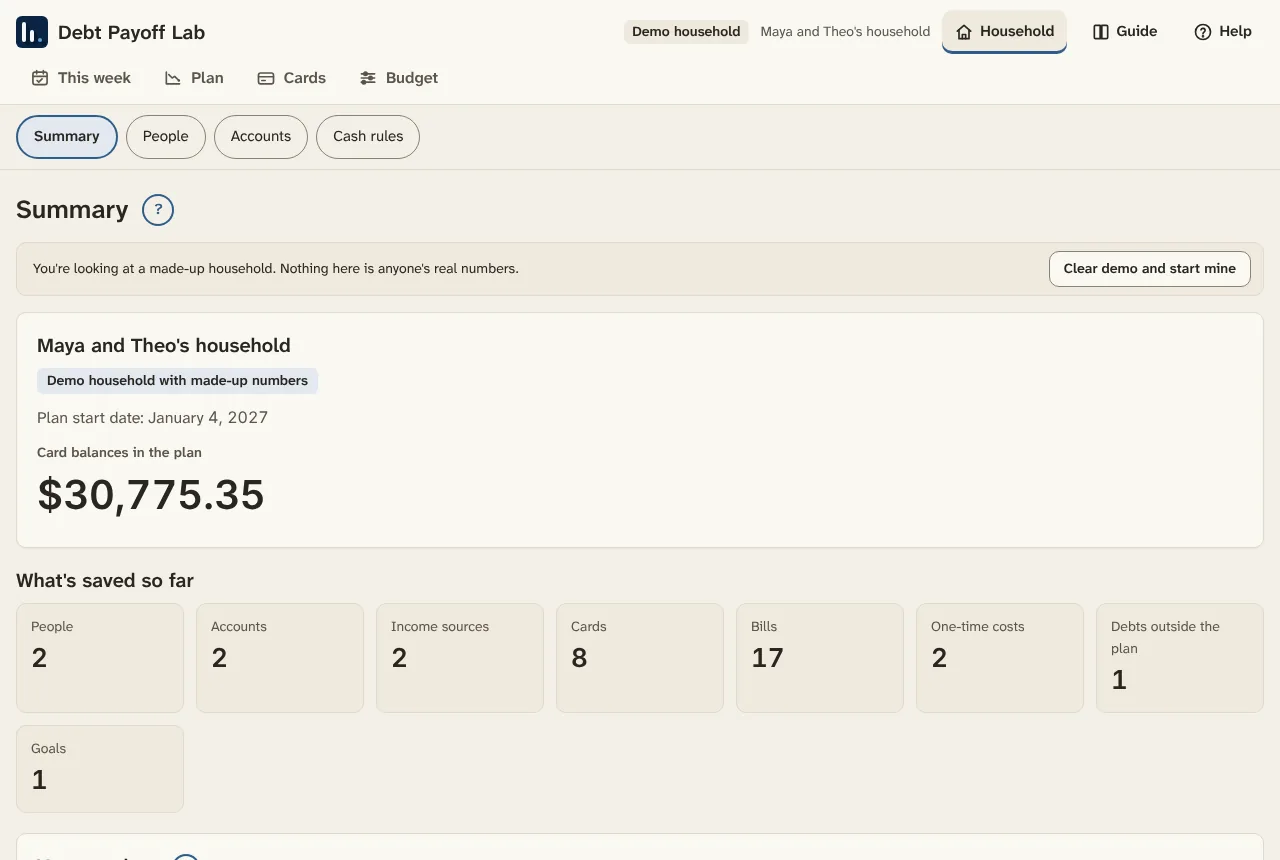This screenshot has width=1280, height=860.
Task: Open the Summary help question-mark button
Action: [x=158, y=210]
